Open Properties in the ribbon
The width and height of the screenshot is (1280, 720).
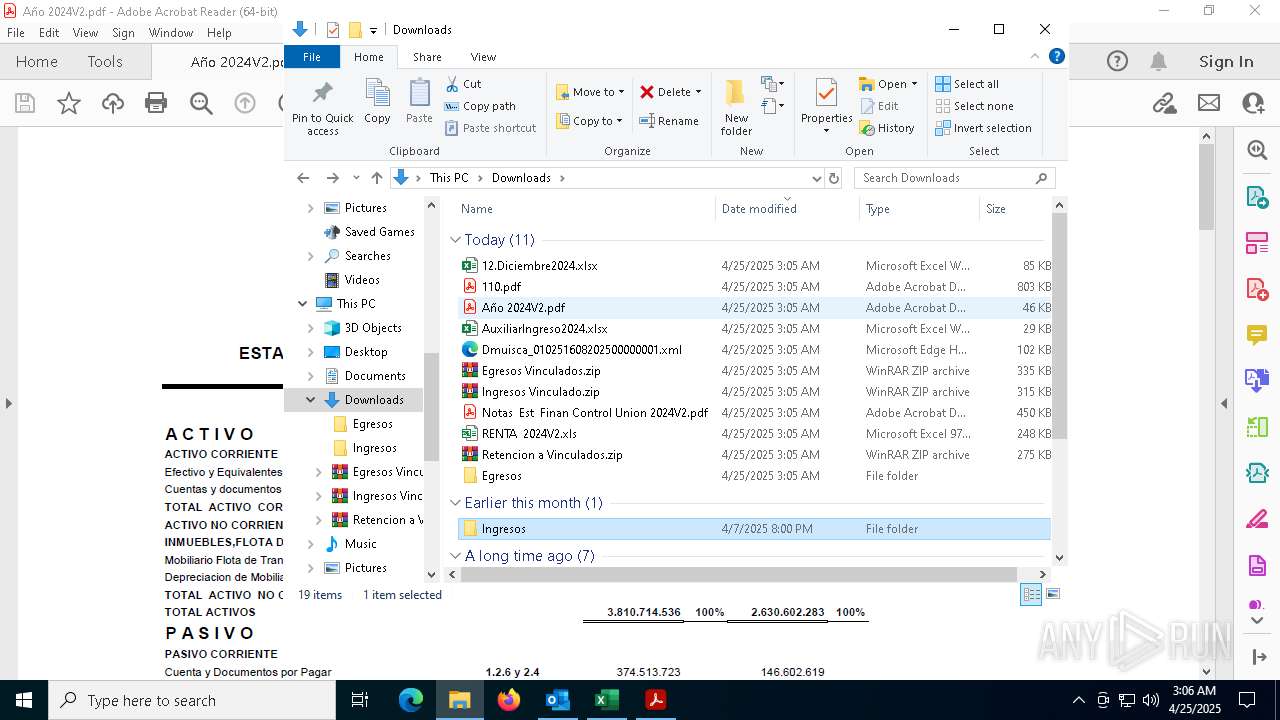pos(826,105)
